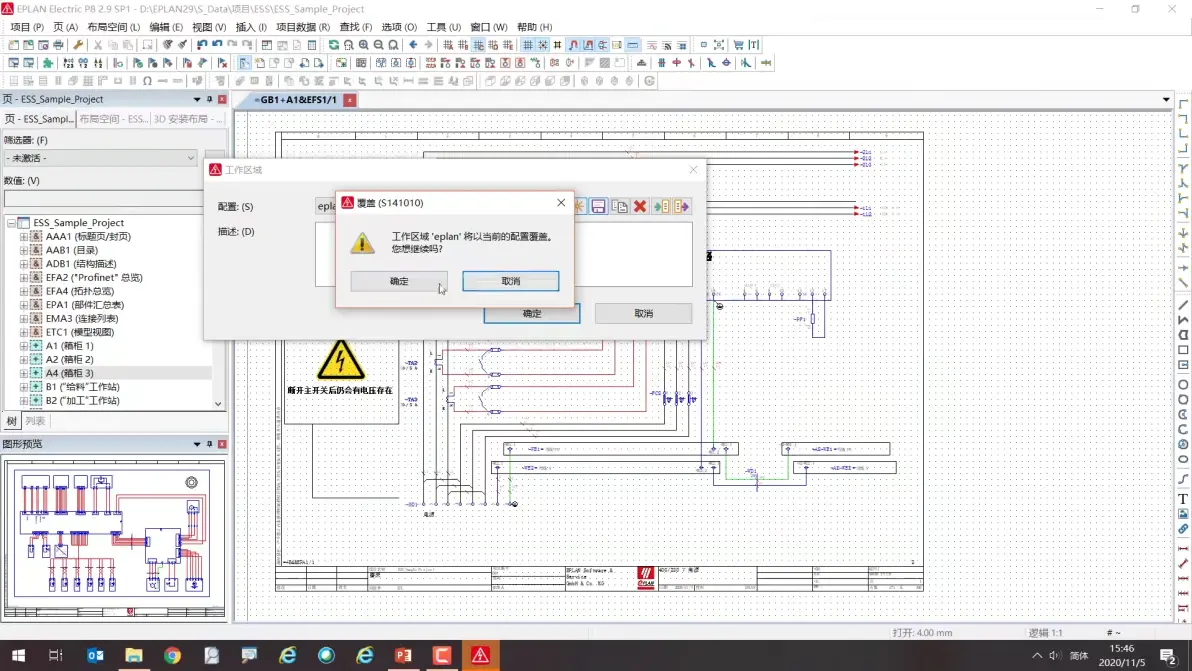
Task: Click the tree scrollbar down arrow
Action: 218,404
